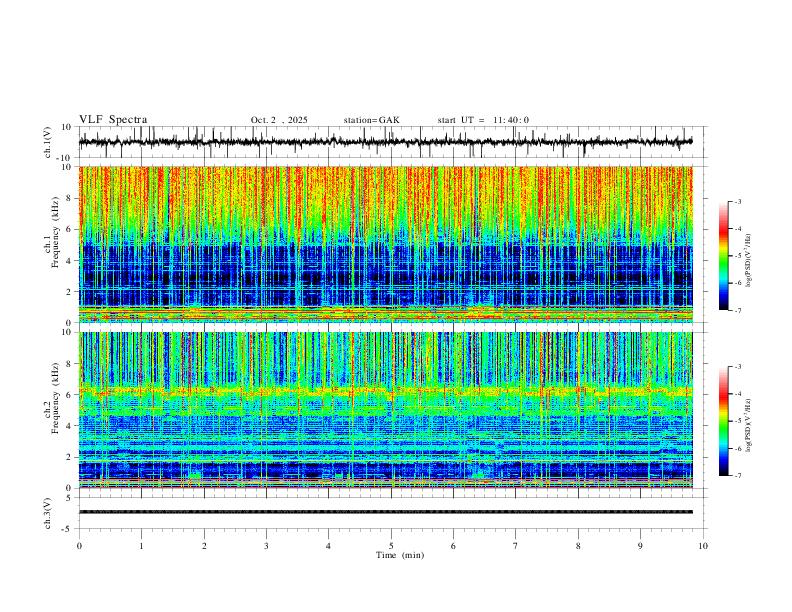Click the '-7' tick on lower color bar

(x=737, y=475)
